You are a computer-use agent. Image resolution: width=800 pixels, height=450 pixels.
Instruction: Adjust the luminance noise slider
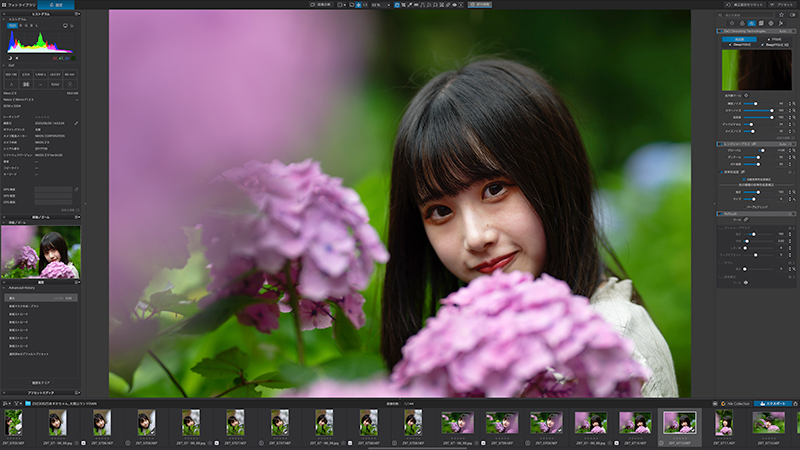(x=759, y=104)
